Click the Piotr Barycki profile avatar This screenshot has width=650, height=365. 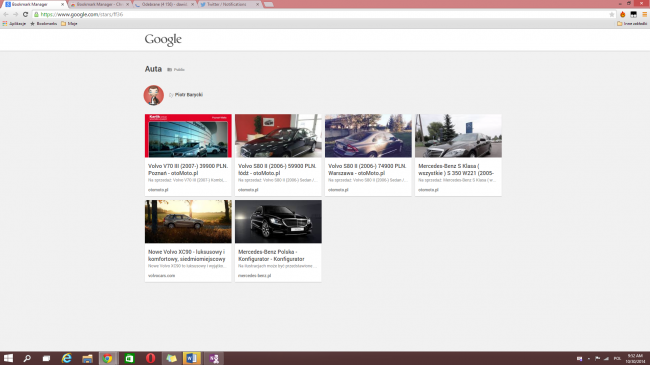(153, 95)
